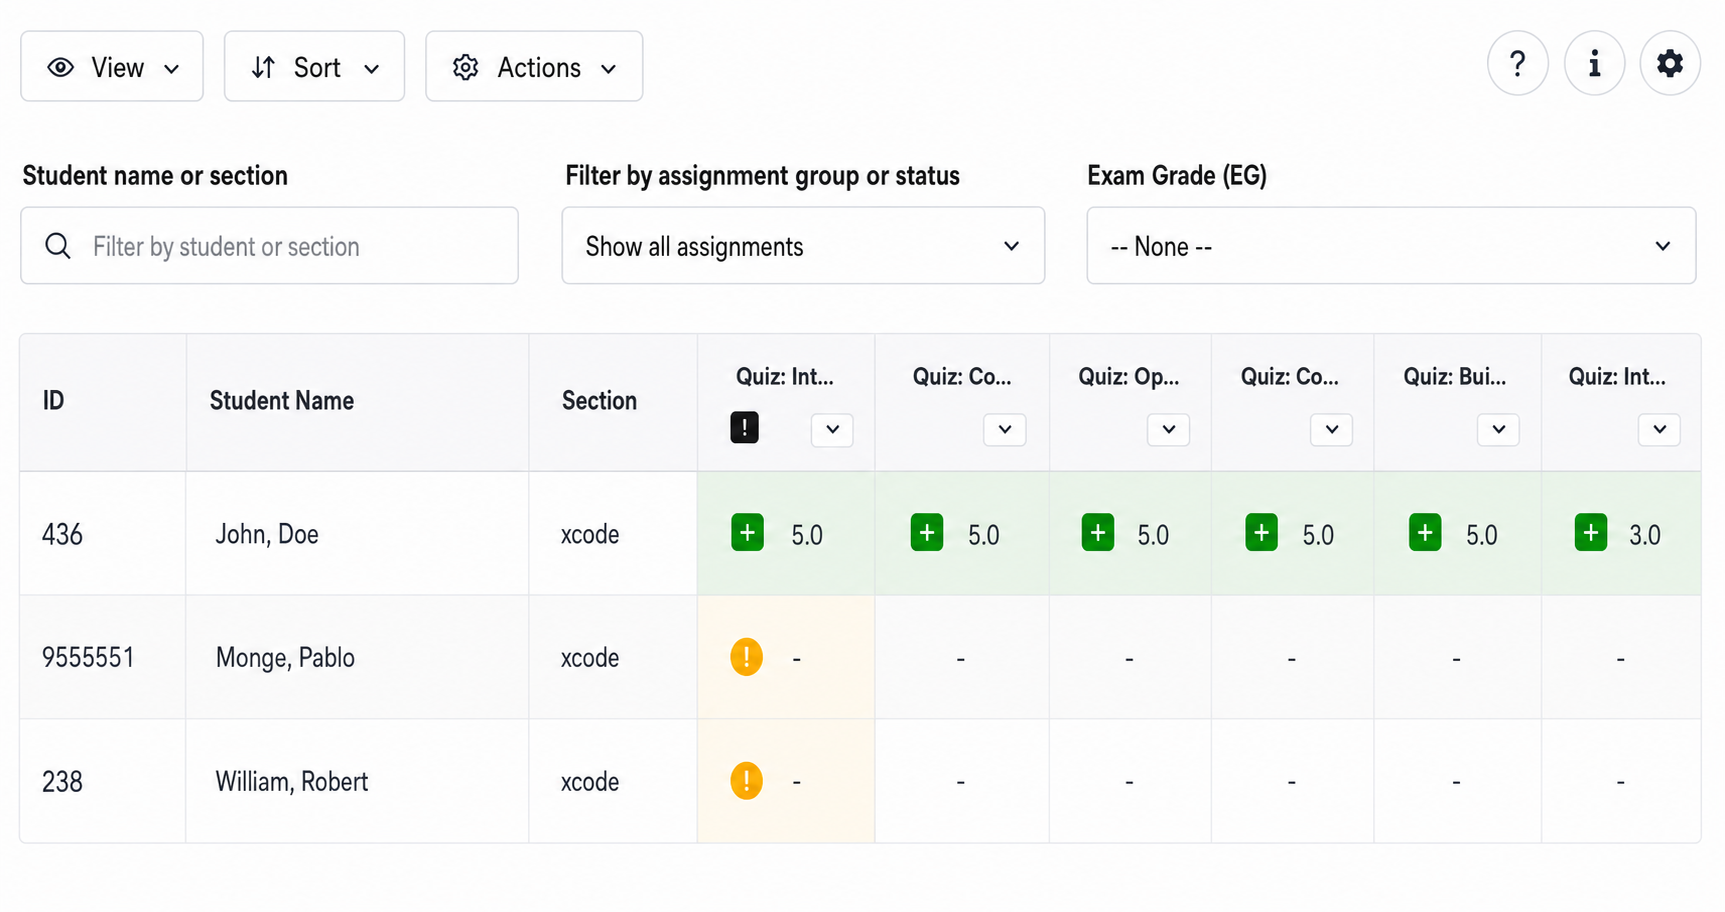Screen dimensions: 1725x912
Task: Click the 3.0 score in John Doe's row
Action: click(x=1645, y=535)
